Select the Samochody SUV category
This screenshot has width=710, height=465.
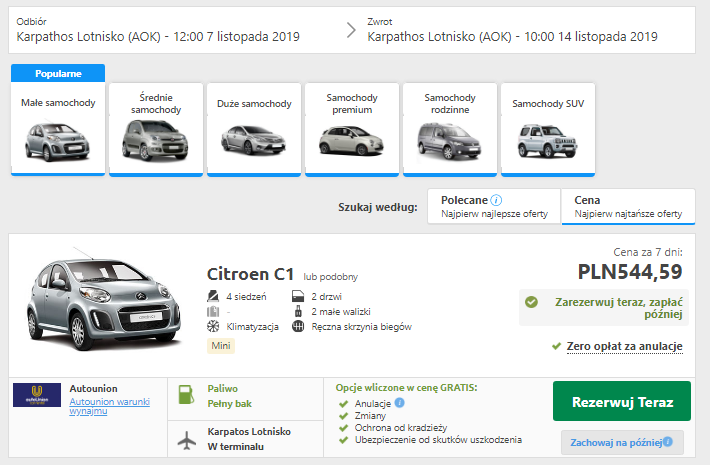548,129
